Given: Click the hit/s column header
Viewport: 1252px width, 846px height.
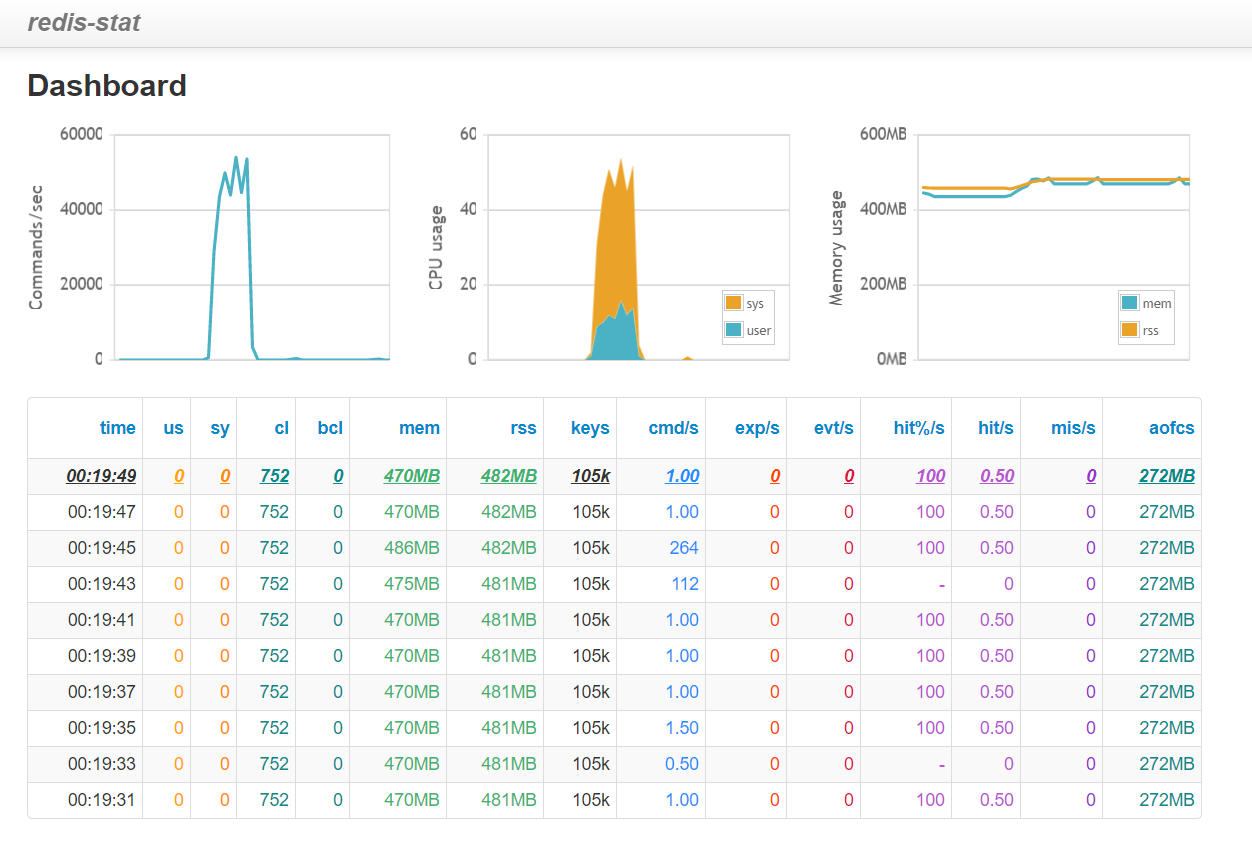Looking at the screenshot, I should click(x=996, y=428).
